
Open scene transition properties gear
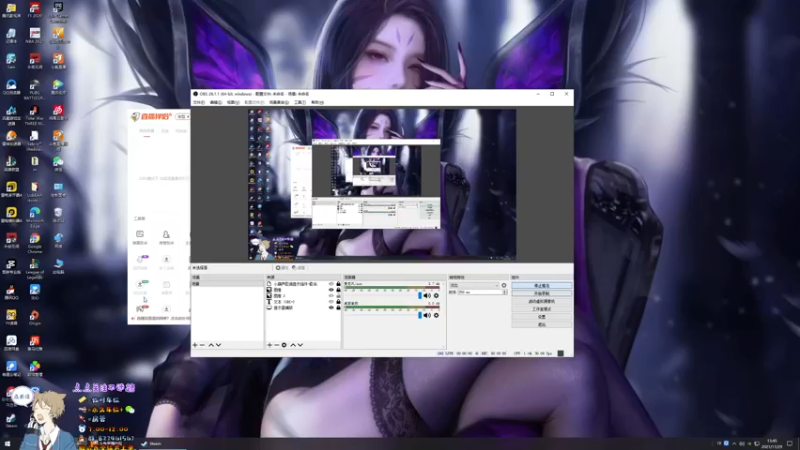coord(504,286)
